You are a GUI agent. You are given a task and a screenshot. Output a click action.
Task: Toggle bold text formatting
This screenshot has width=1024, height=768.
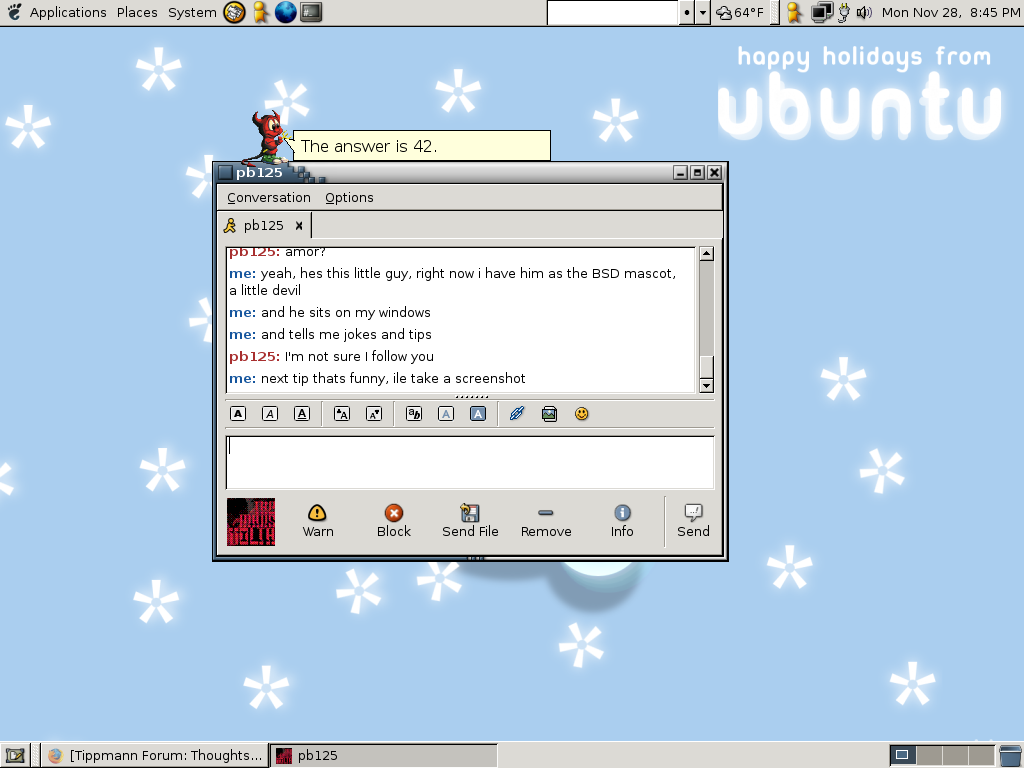(238, 414)
